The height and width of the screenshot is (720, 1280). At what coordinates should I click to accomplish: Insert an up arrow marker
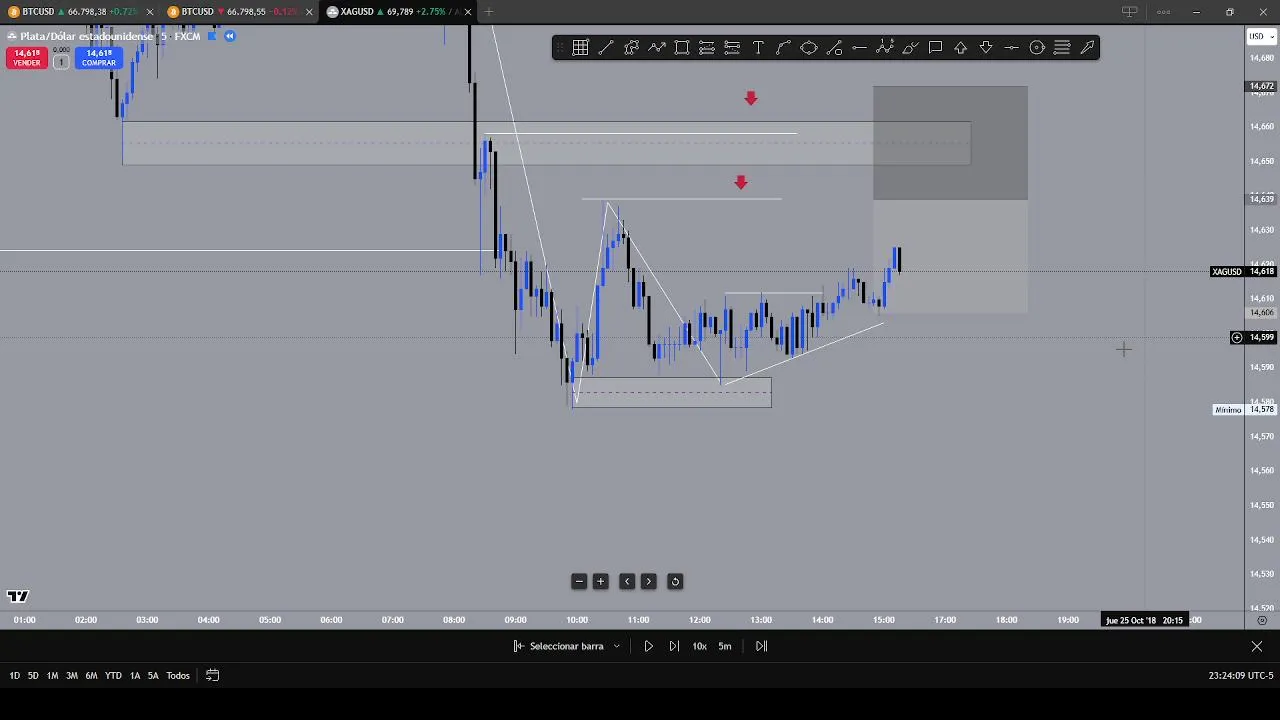(x=961, y=47)
